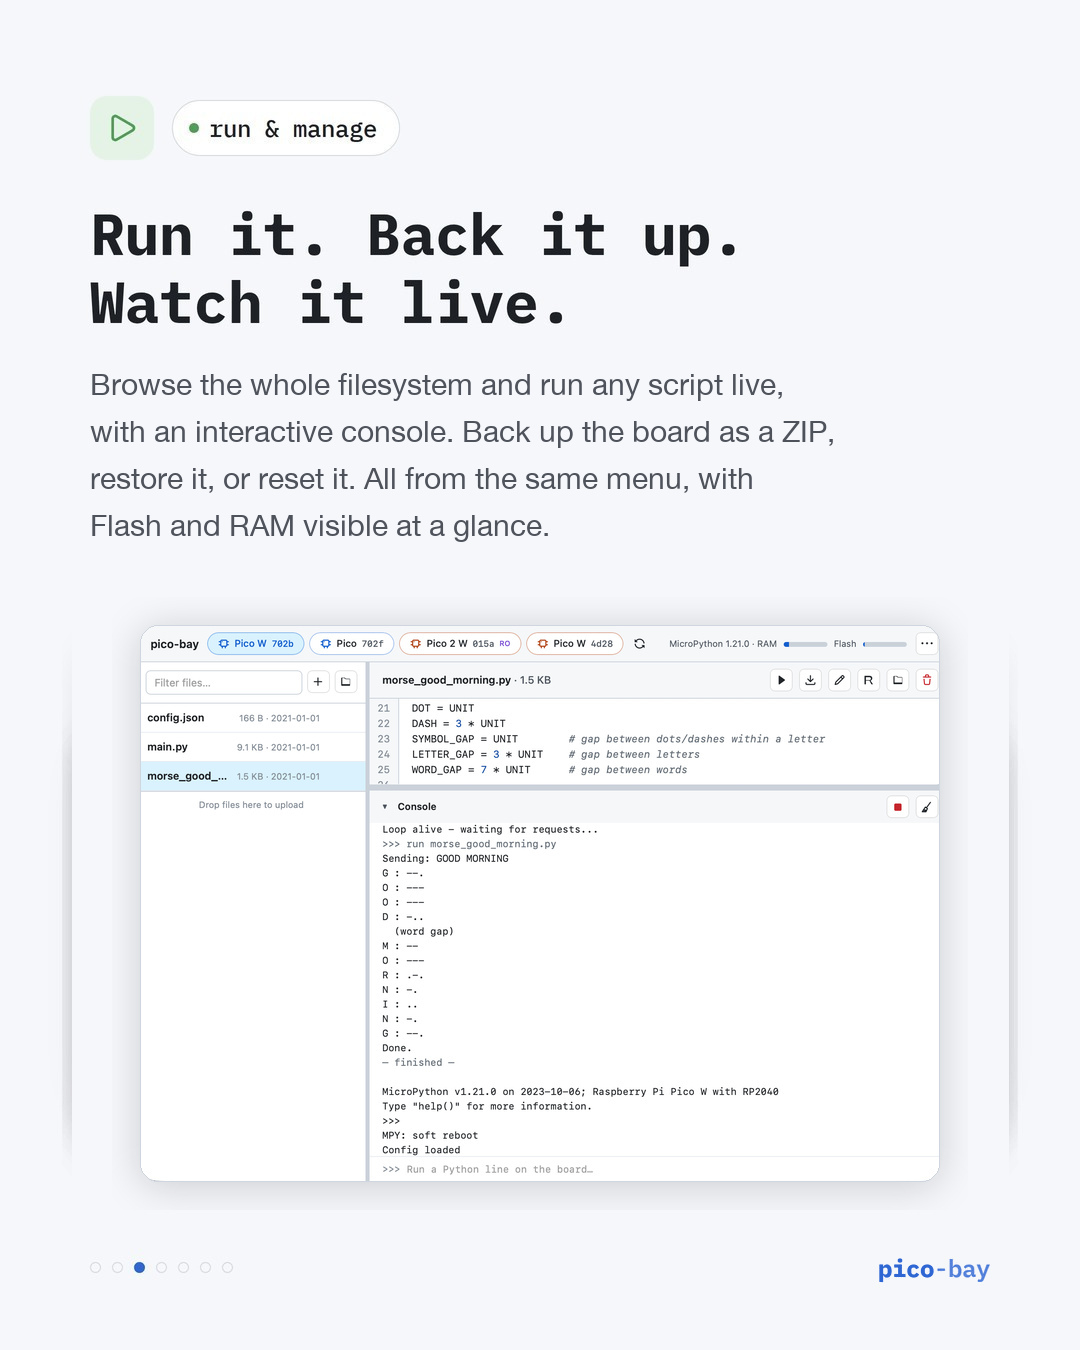Click morse_good_morning.py file title
Screen dimensions: 1080x1350
(446, 680)
